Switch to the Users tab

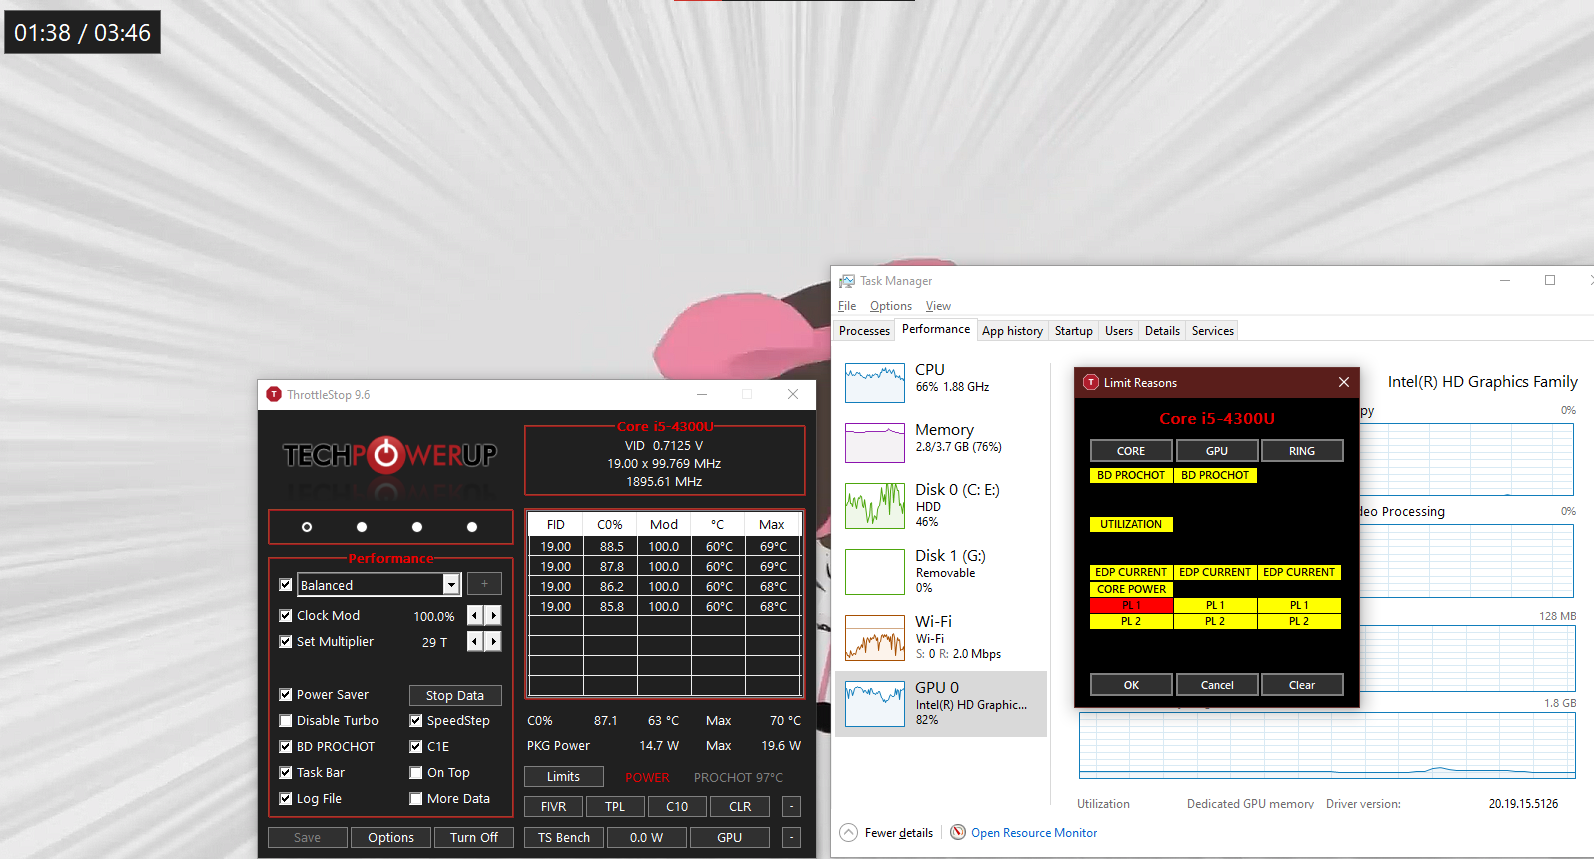coord(1119,331)
